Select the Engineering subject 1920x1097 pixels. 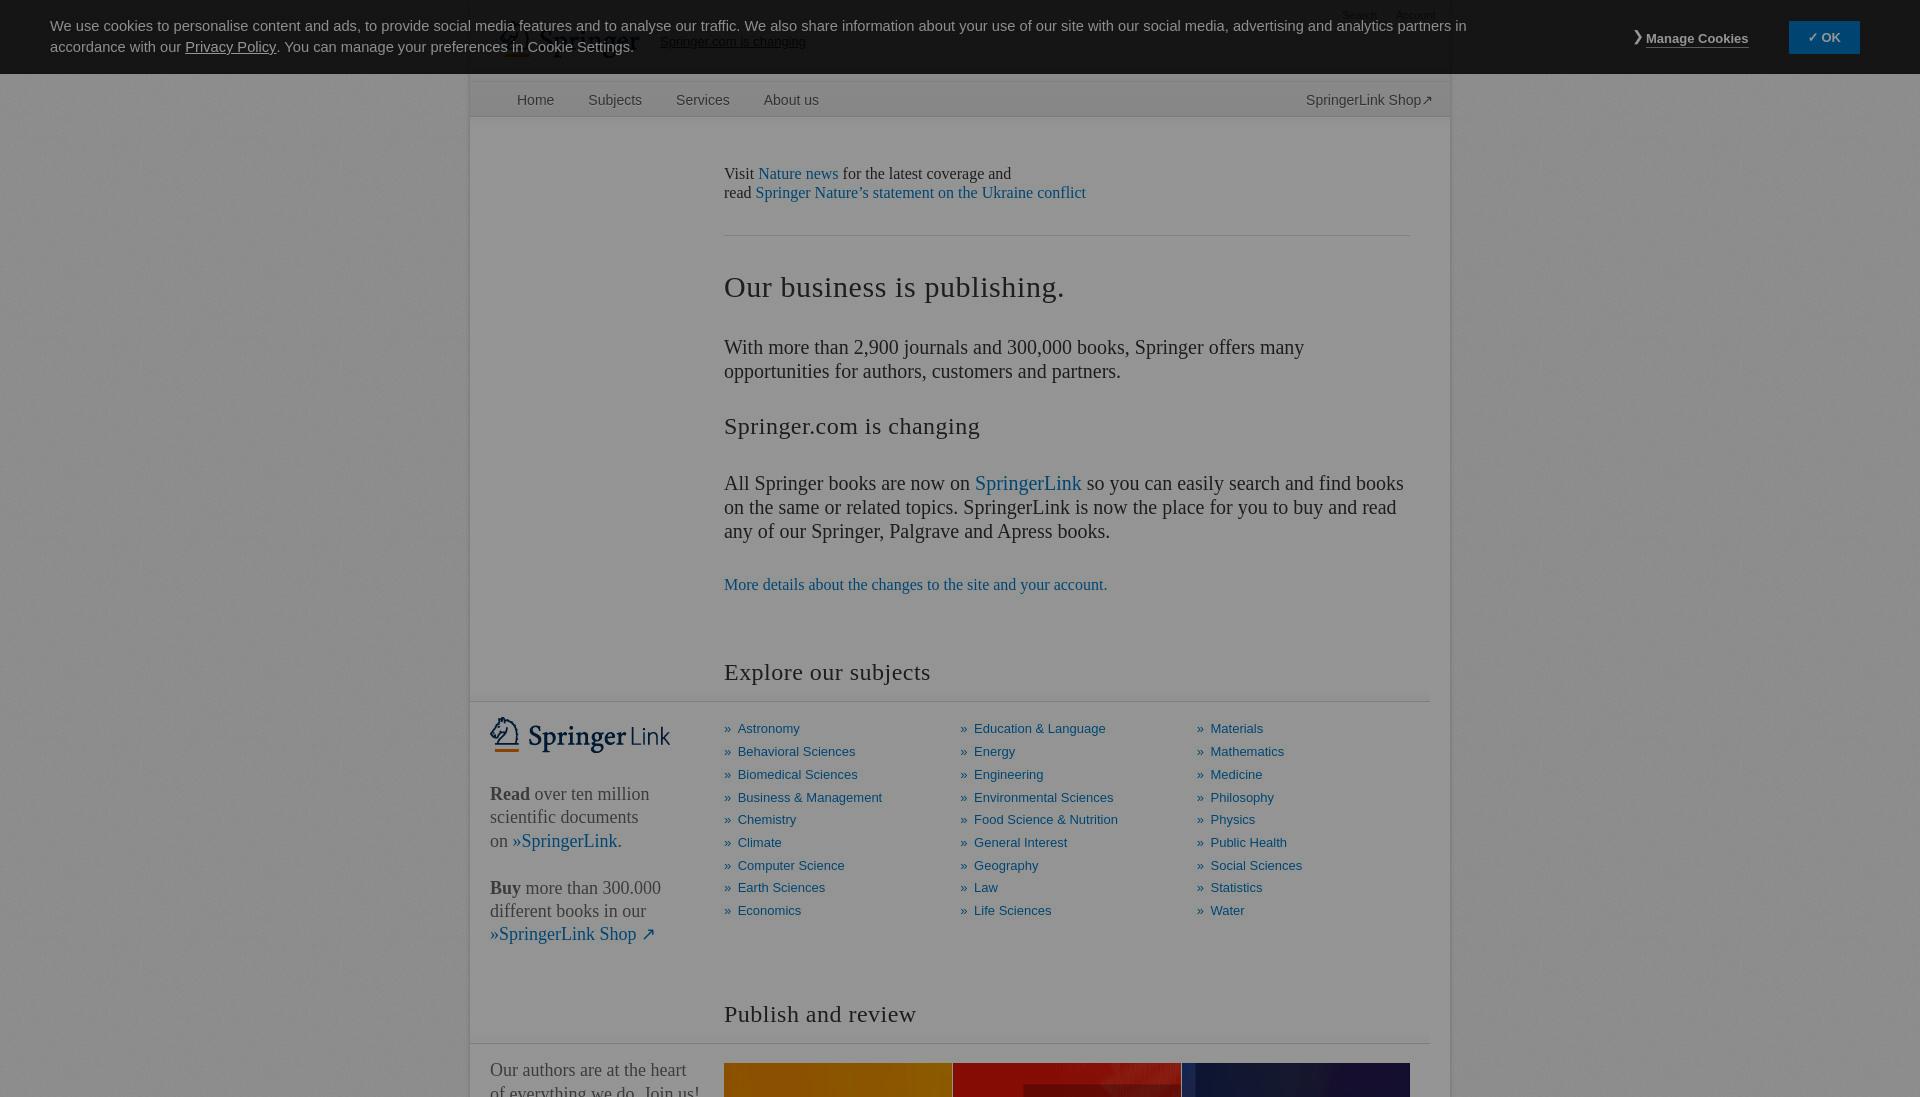pos(1008,775)
